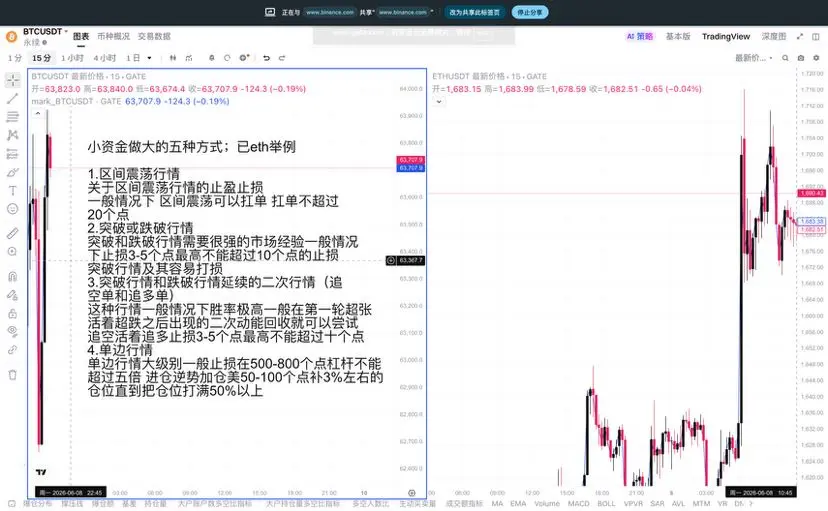Screen dimensions: 828x511
Task: Click the red 63,707.9 price label
Action: (x=410, y=159)
